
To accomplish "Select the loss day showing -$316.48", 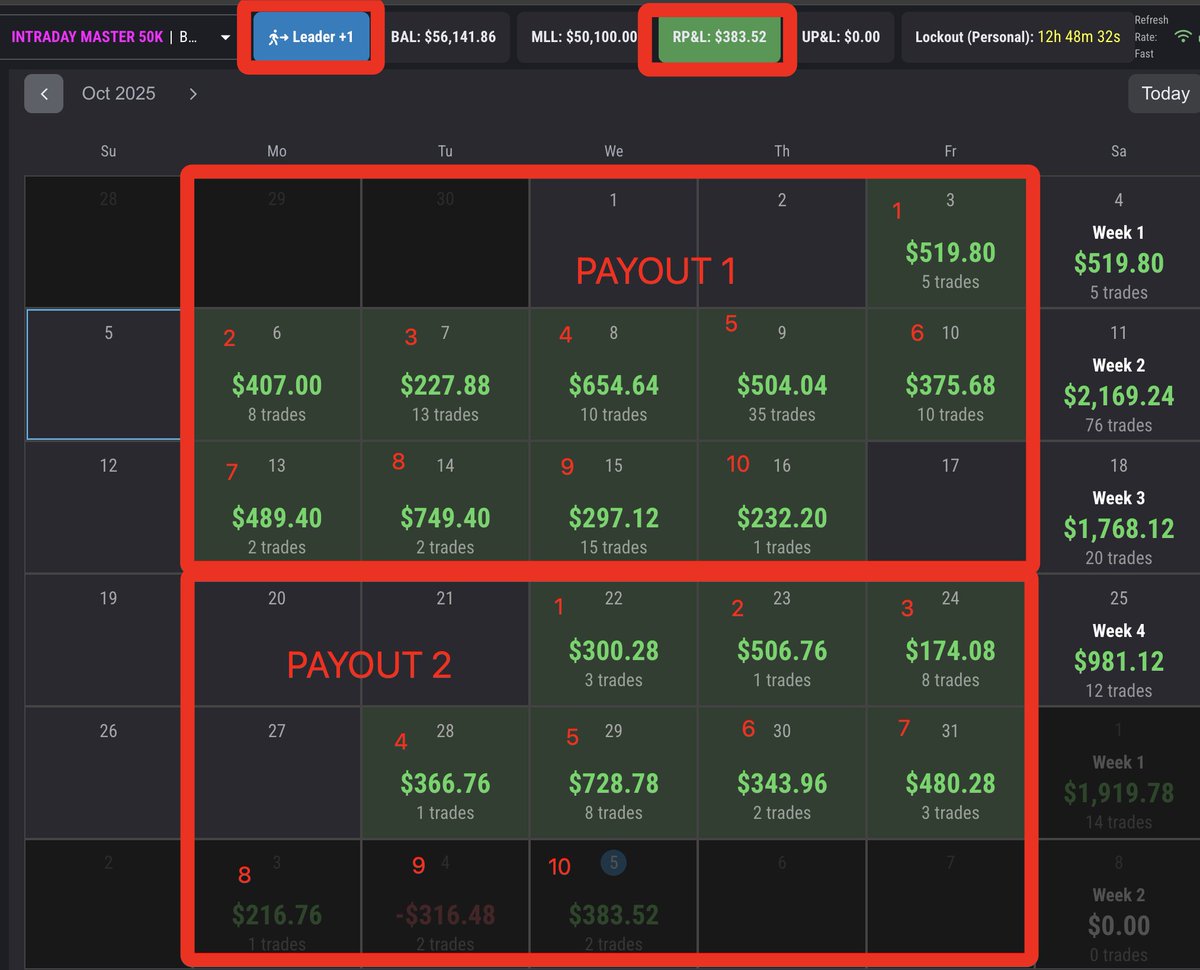I will 445,904.
